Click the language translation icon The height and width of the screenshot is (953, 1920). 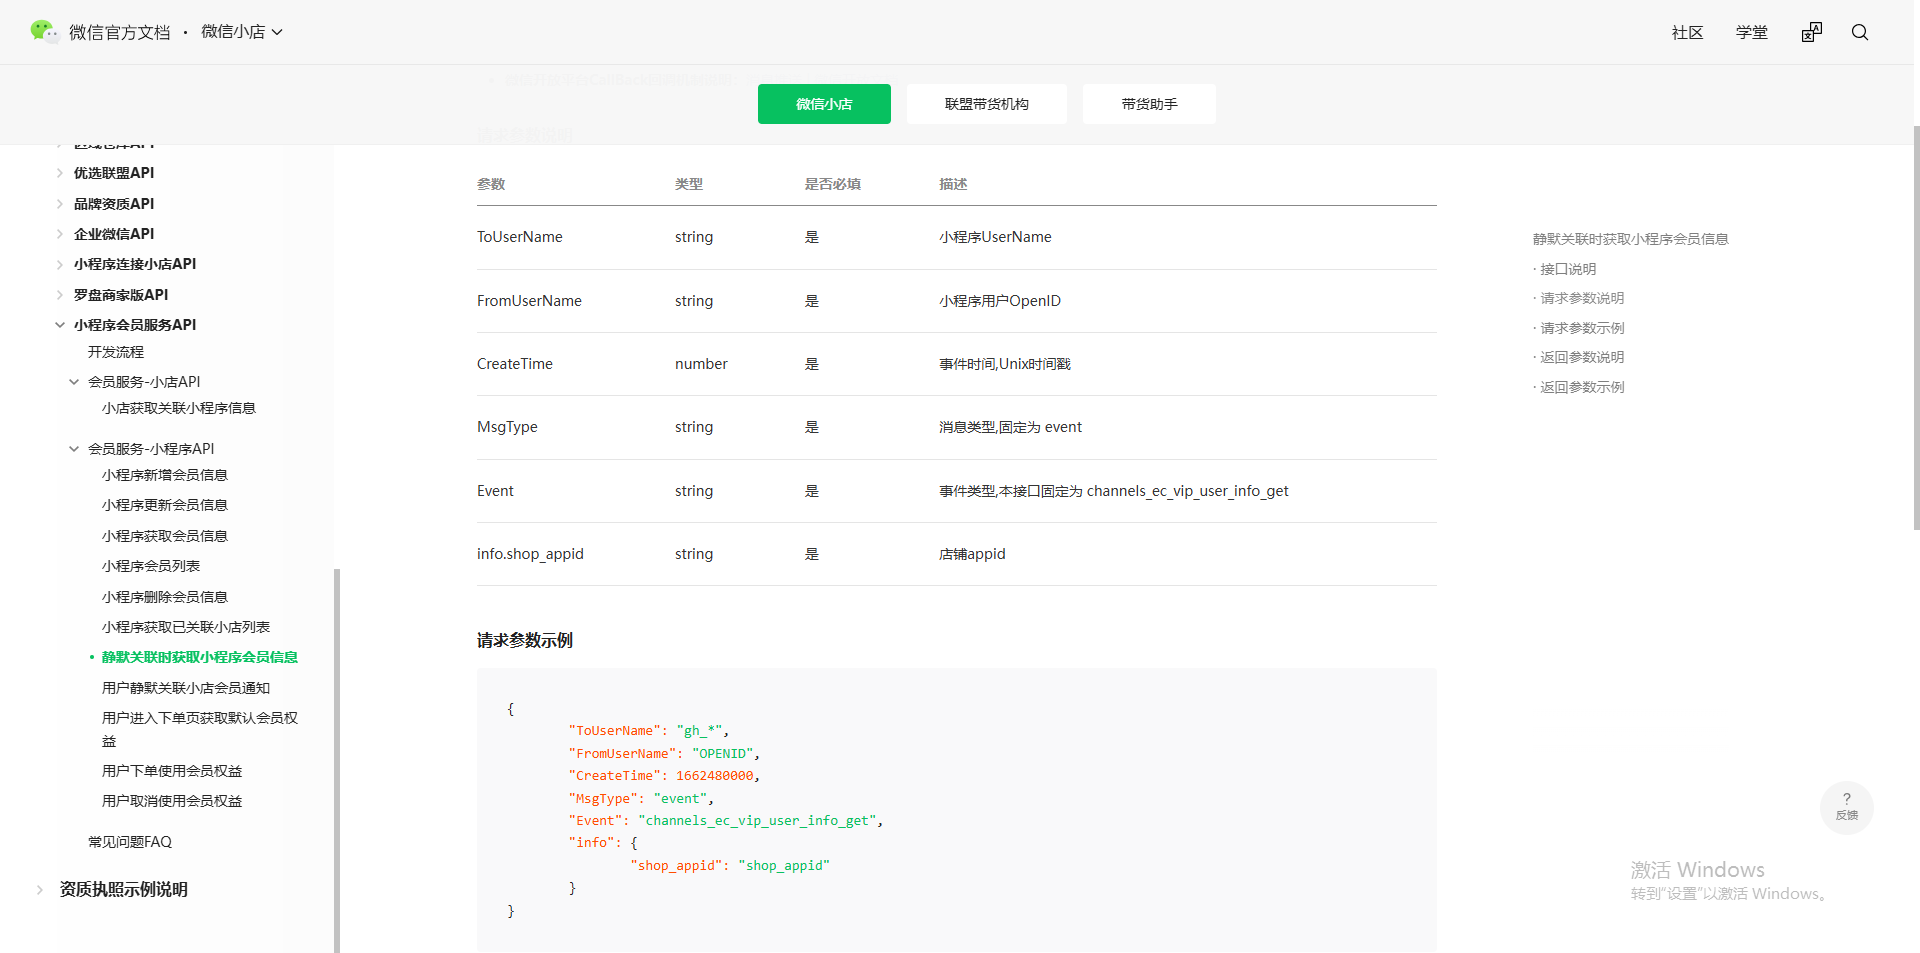(1812, 32)
